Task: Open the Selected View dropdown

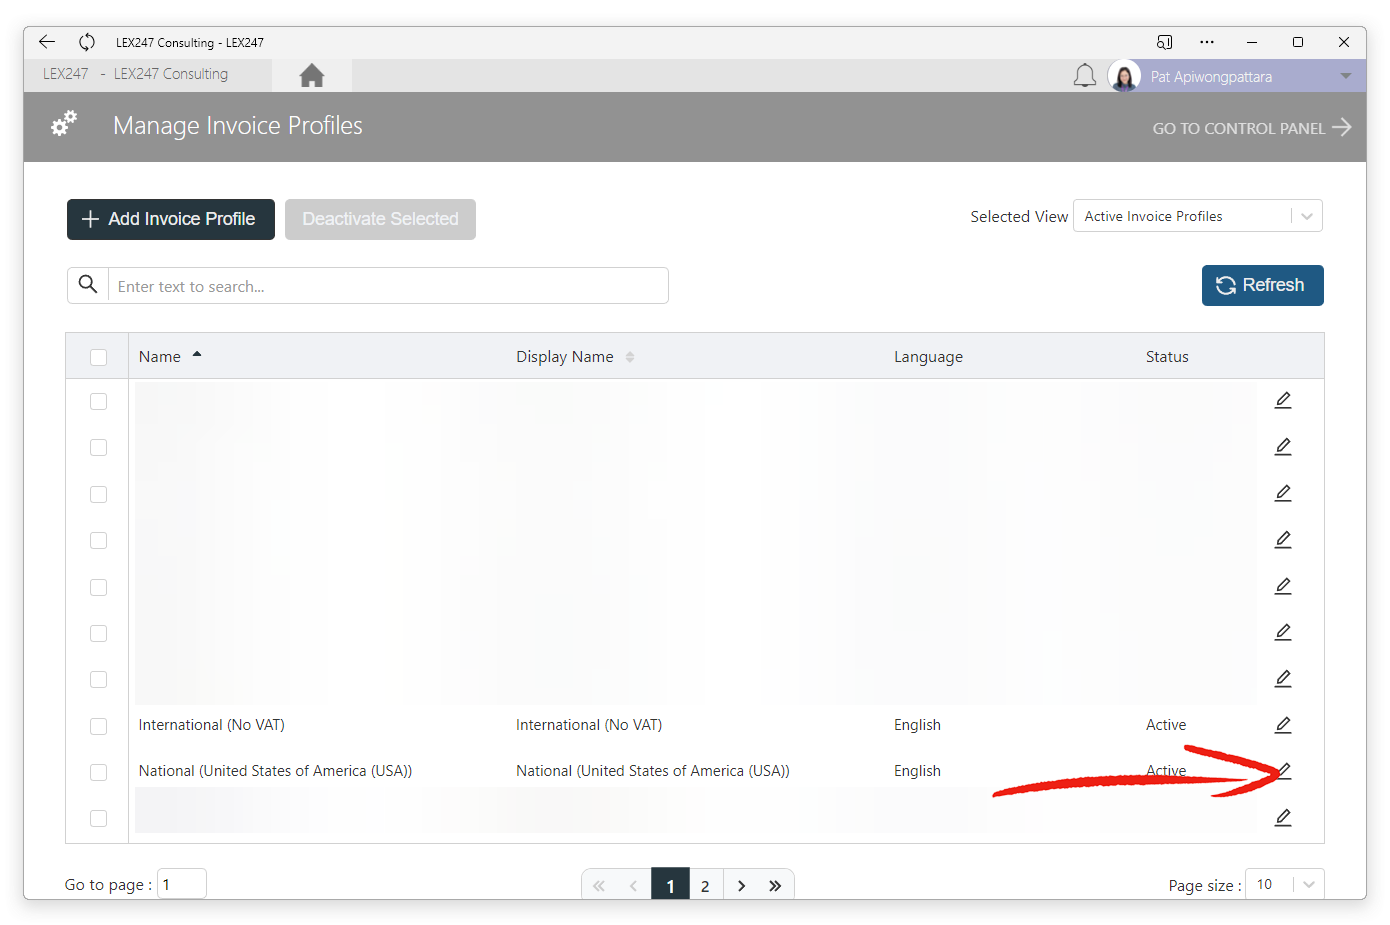Action: [1197, 216]
